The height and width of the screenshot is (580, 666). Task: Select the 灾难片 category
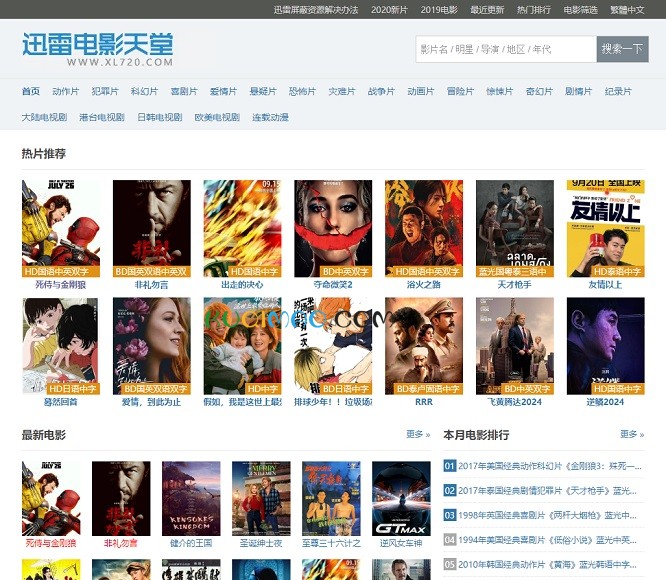click(342, 91)
